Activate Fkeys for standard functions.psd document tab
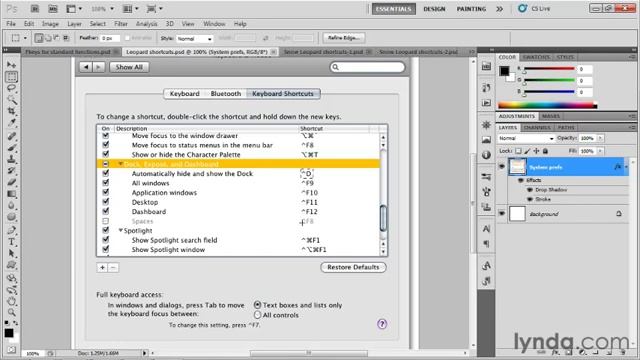 click(x=68, y=52)
